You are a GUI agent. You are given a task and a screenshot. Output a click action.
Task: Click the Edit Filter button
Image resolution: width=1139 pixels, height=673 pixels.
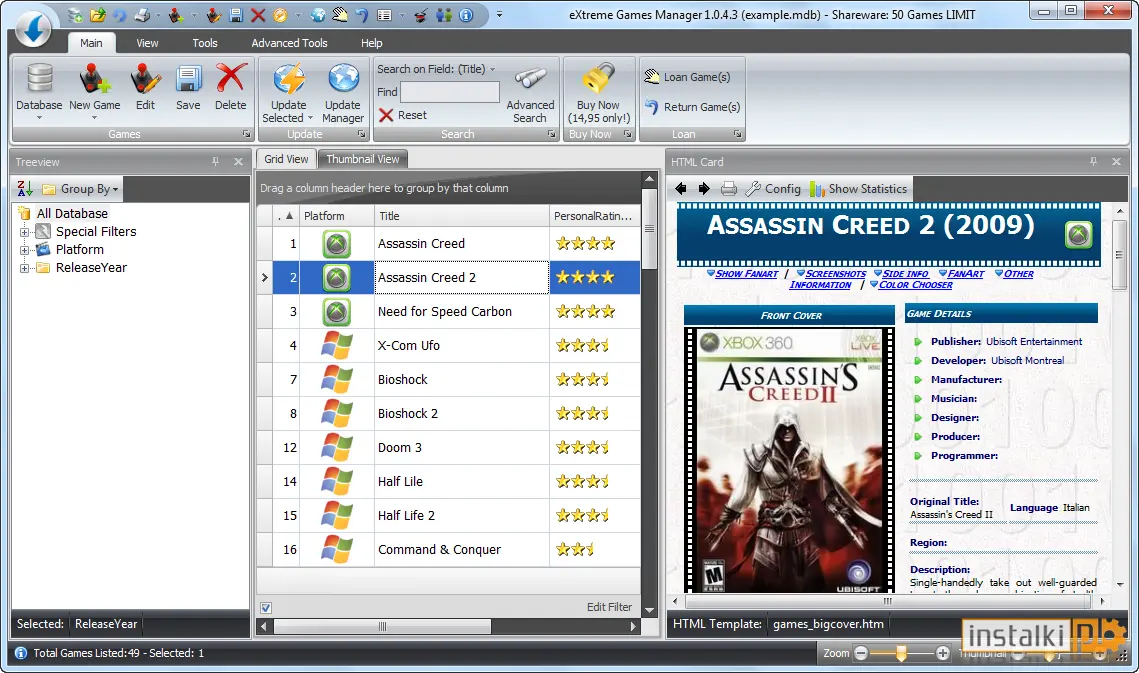click(x=609, y=607)
